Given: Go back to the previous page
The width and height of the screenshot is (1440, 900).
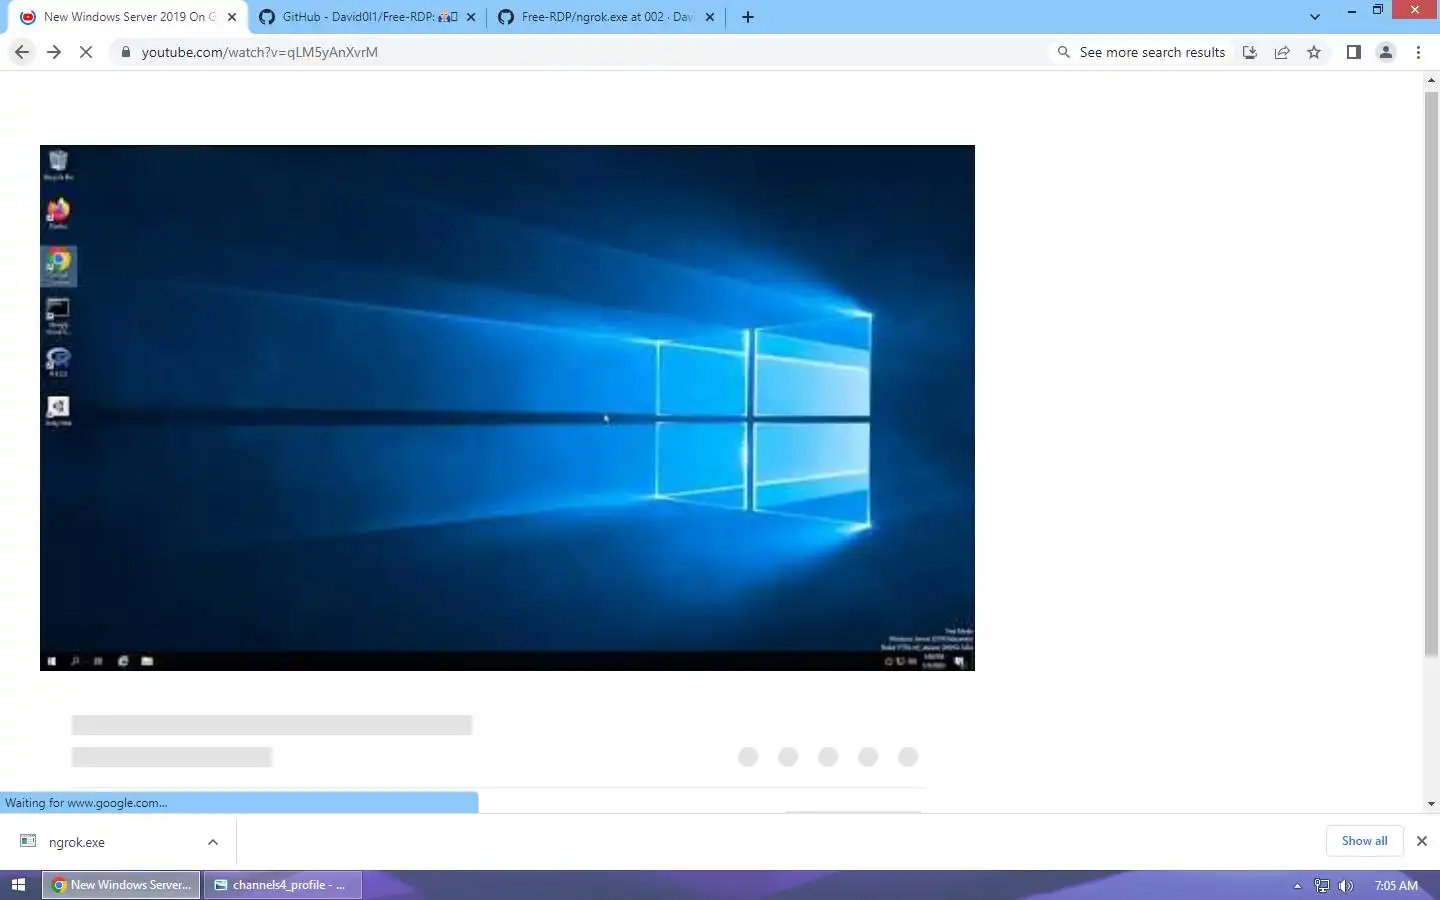Looking at the screenshot, I should (22, 52).
